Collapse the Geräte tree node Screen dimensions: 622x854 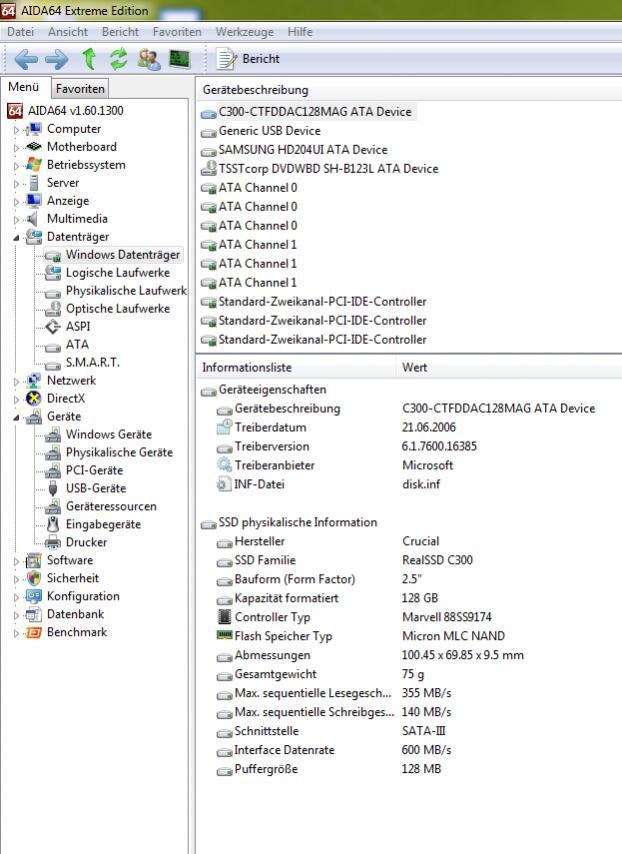point(16,417)
